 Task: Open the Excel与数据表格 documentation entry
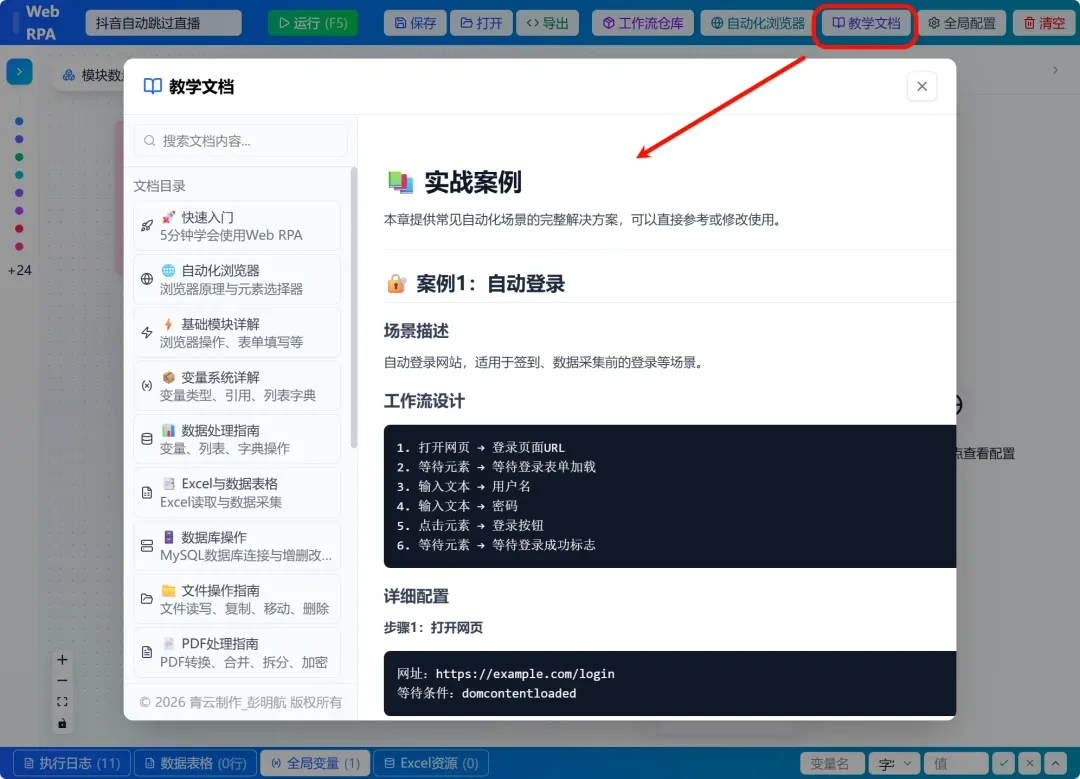(237, 492)
